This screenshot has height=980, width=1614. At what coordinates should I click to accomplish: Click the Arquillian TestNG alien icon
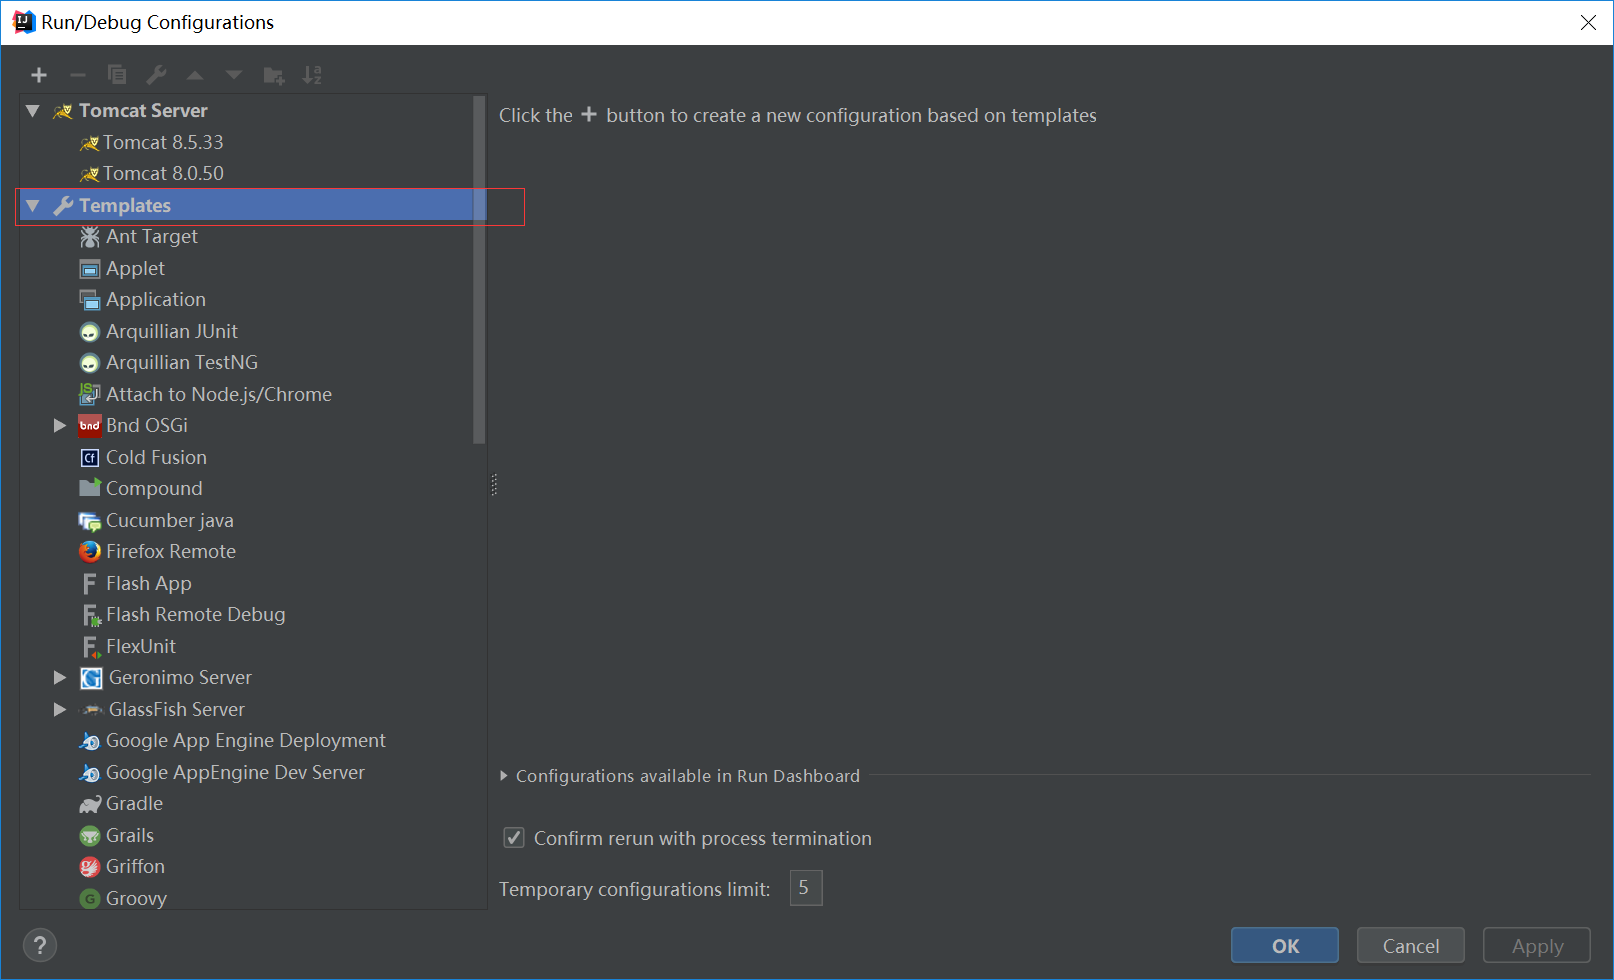tap(90, 363)
